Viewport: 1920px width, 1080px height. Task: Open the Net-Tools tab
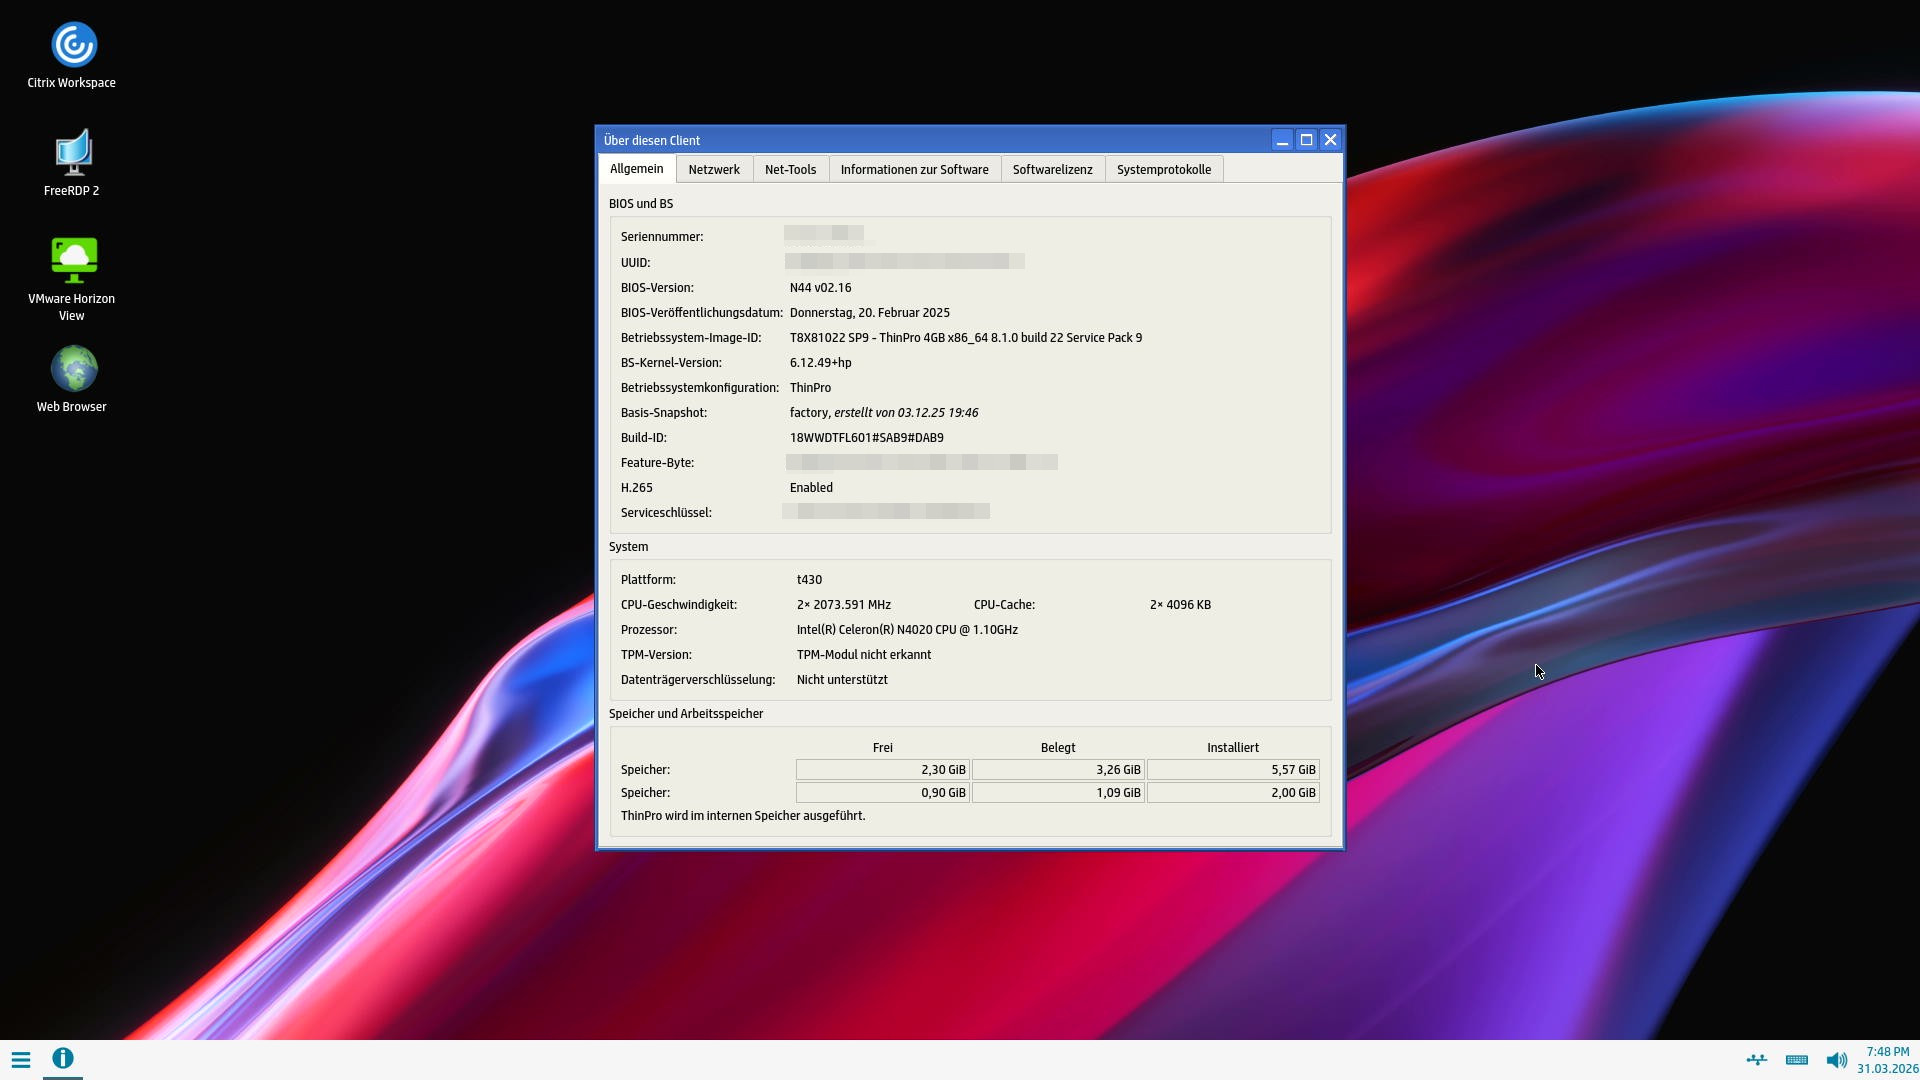[790, 169]
